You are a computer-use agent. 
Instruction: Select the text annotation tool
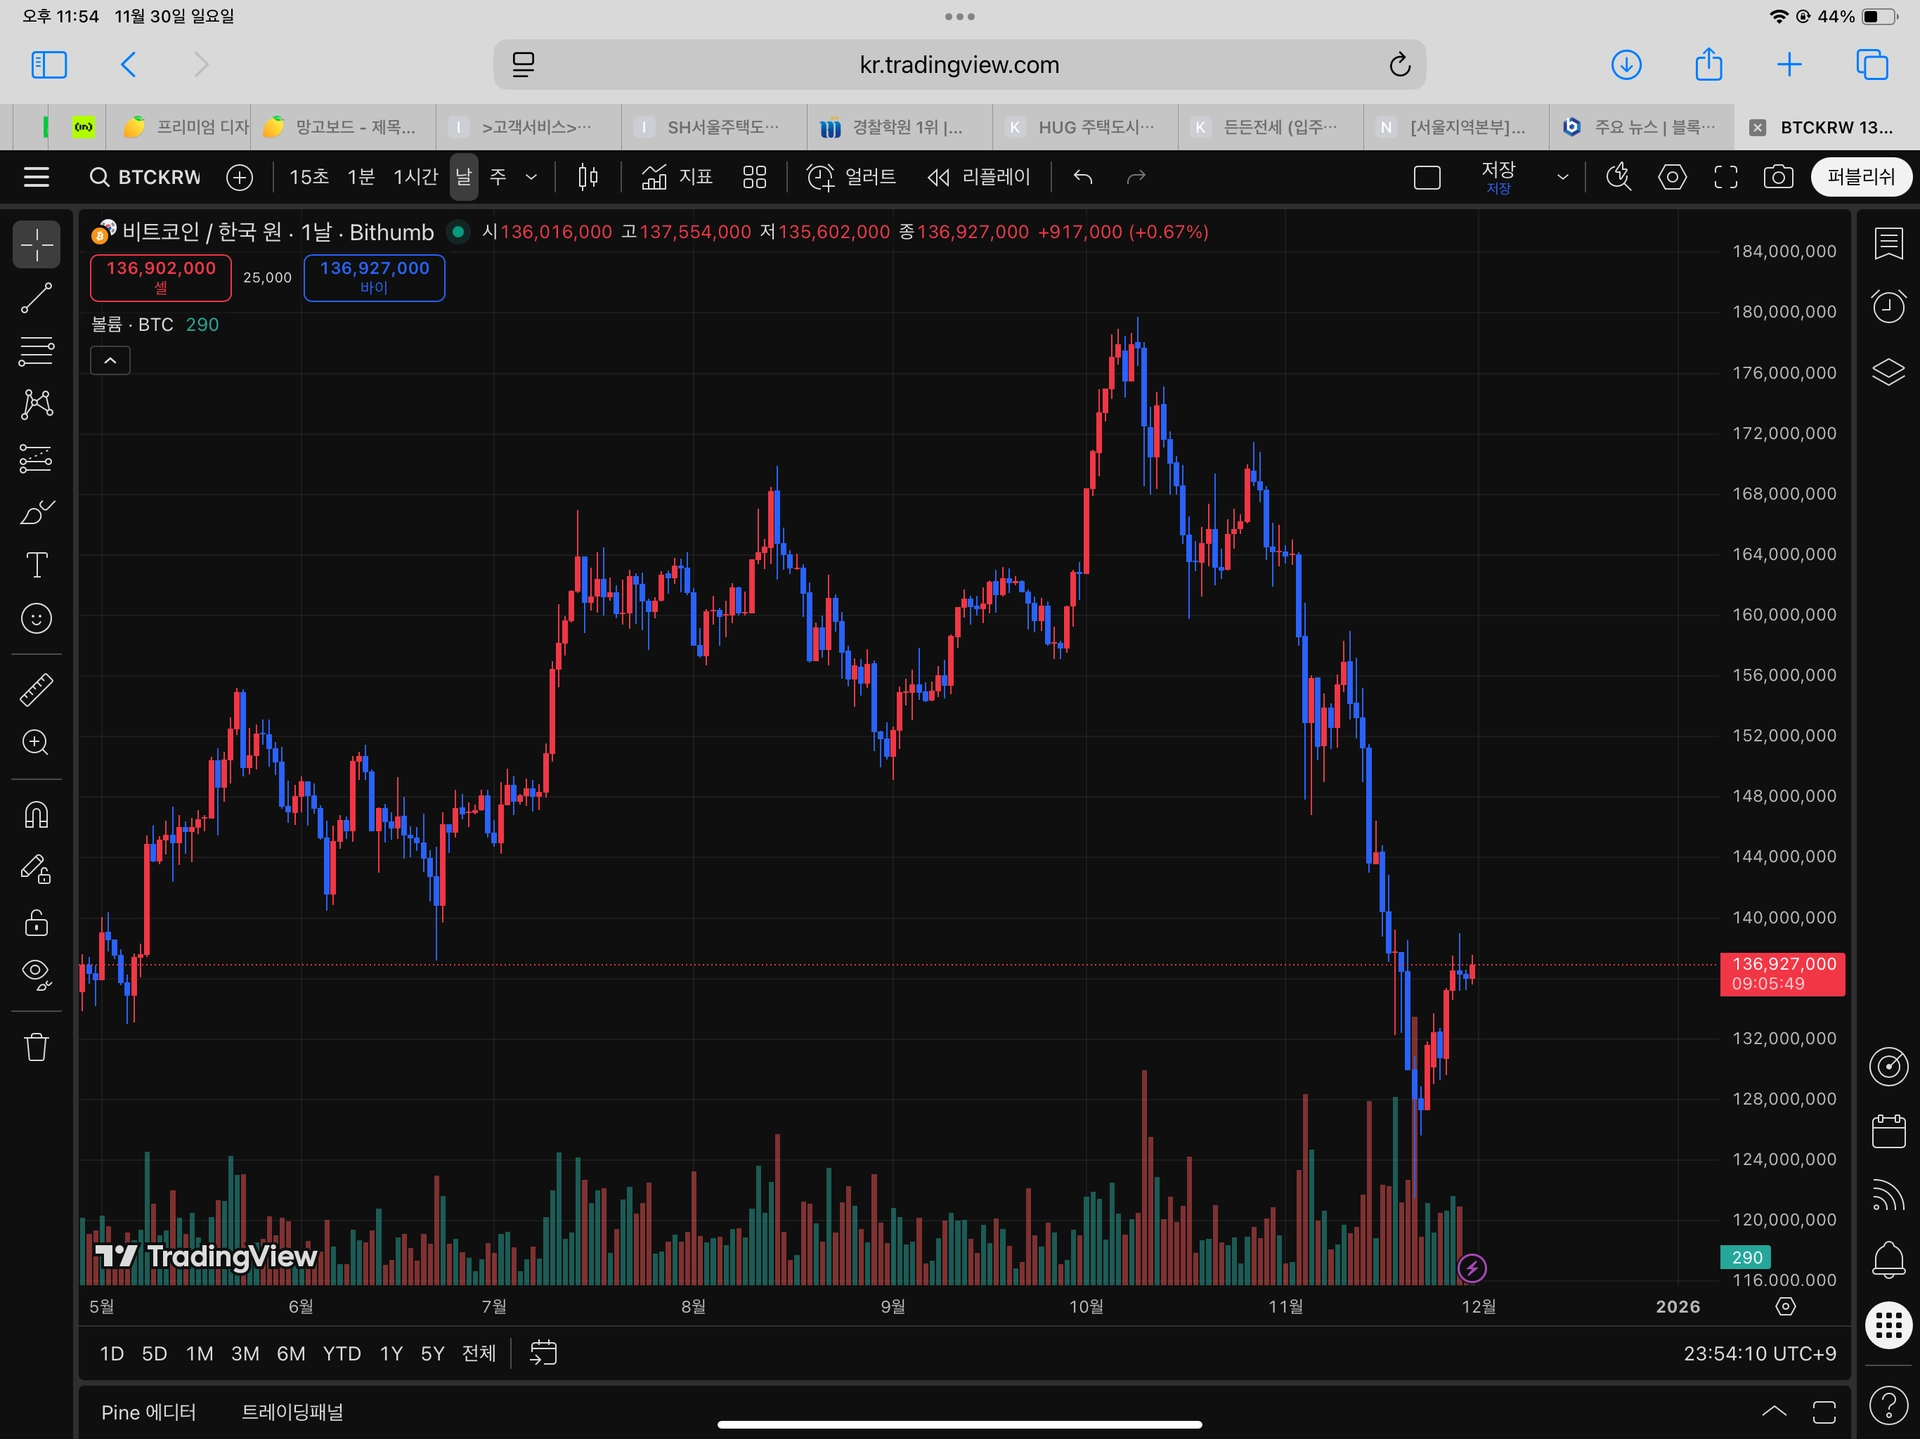click(37, 566)
